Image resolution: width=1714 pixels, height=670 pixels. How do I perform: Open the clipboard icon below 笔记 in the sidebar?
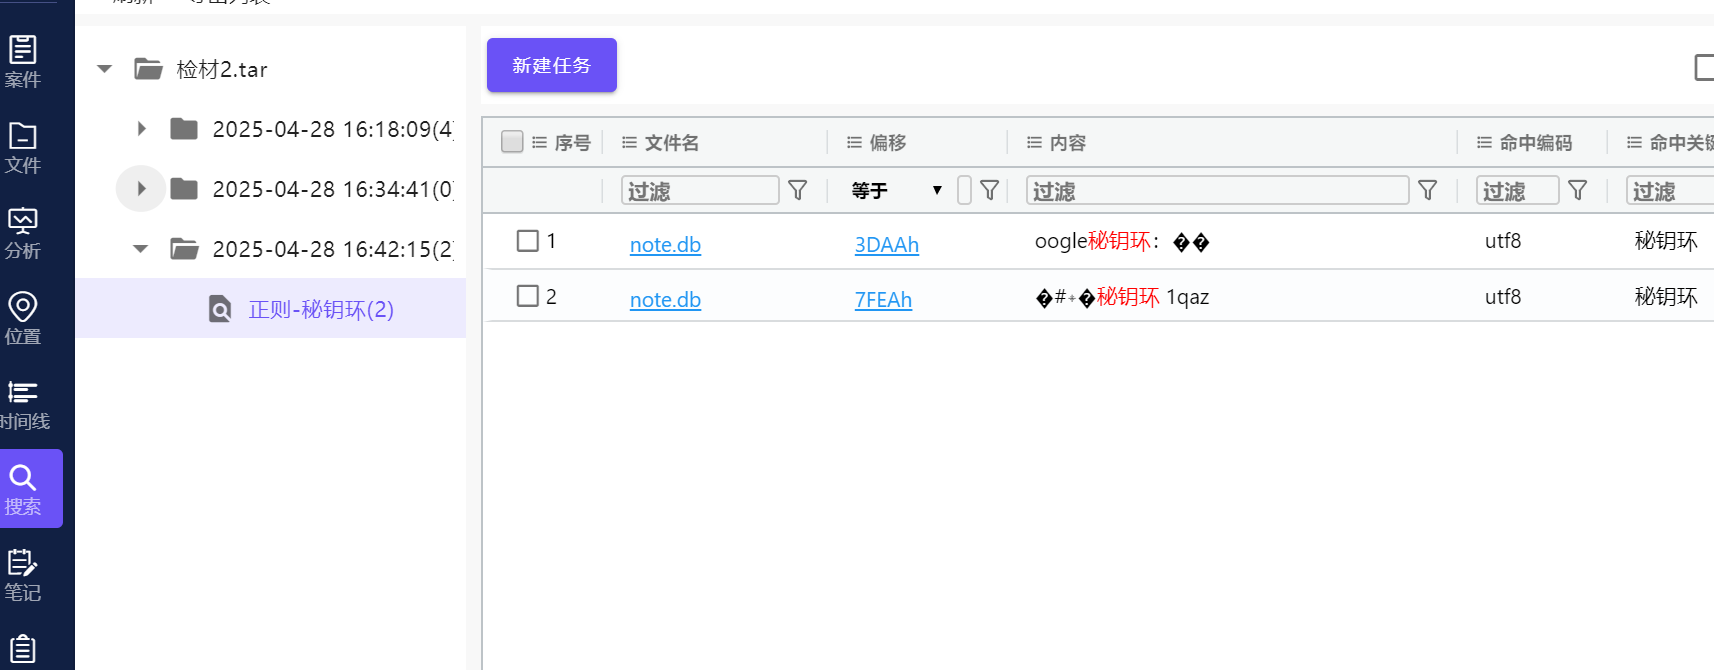pos(23,650)
